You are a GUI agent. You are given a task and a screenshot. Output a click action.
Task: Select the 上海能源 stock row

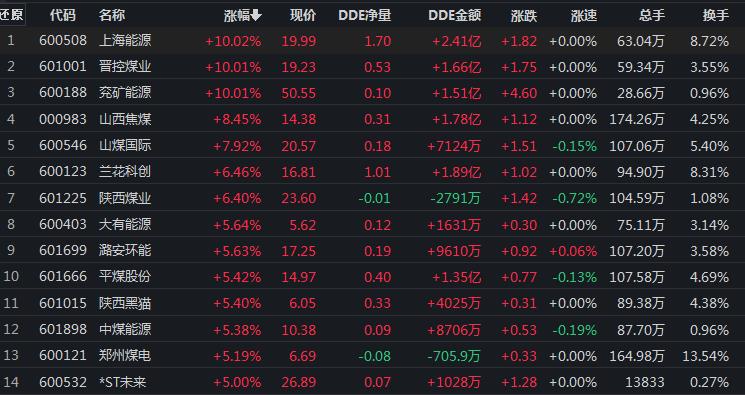click(x=372, y=41)
